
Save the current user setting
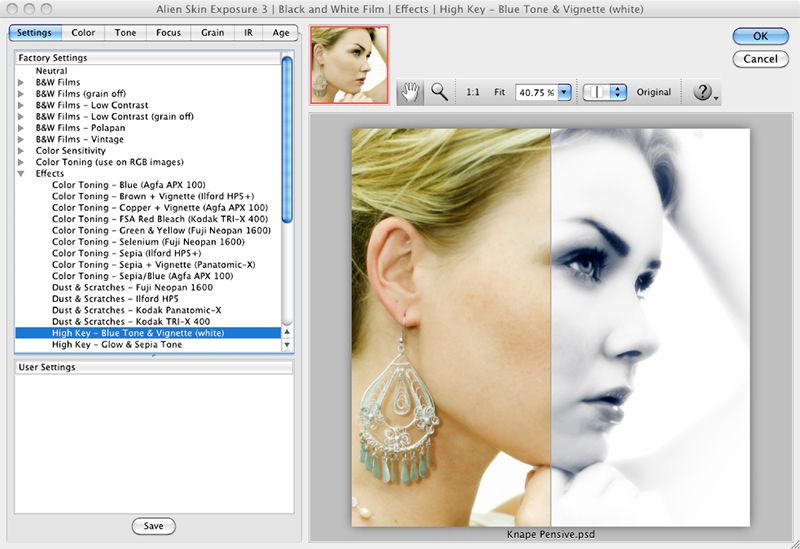154,526
